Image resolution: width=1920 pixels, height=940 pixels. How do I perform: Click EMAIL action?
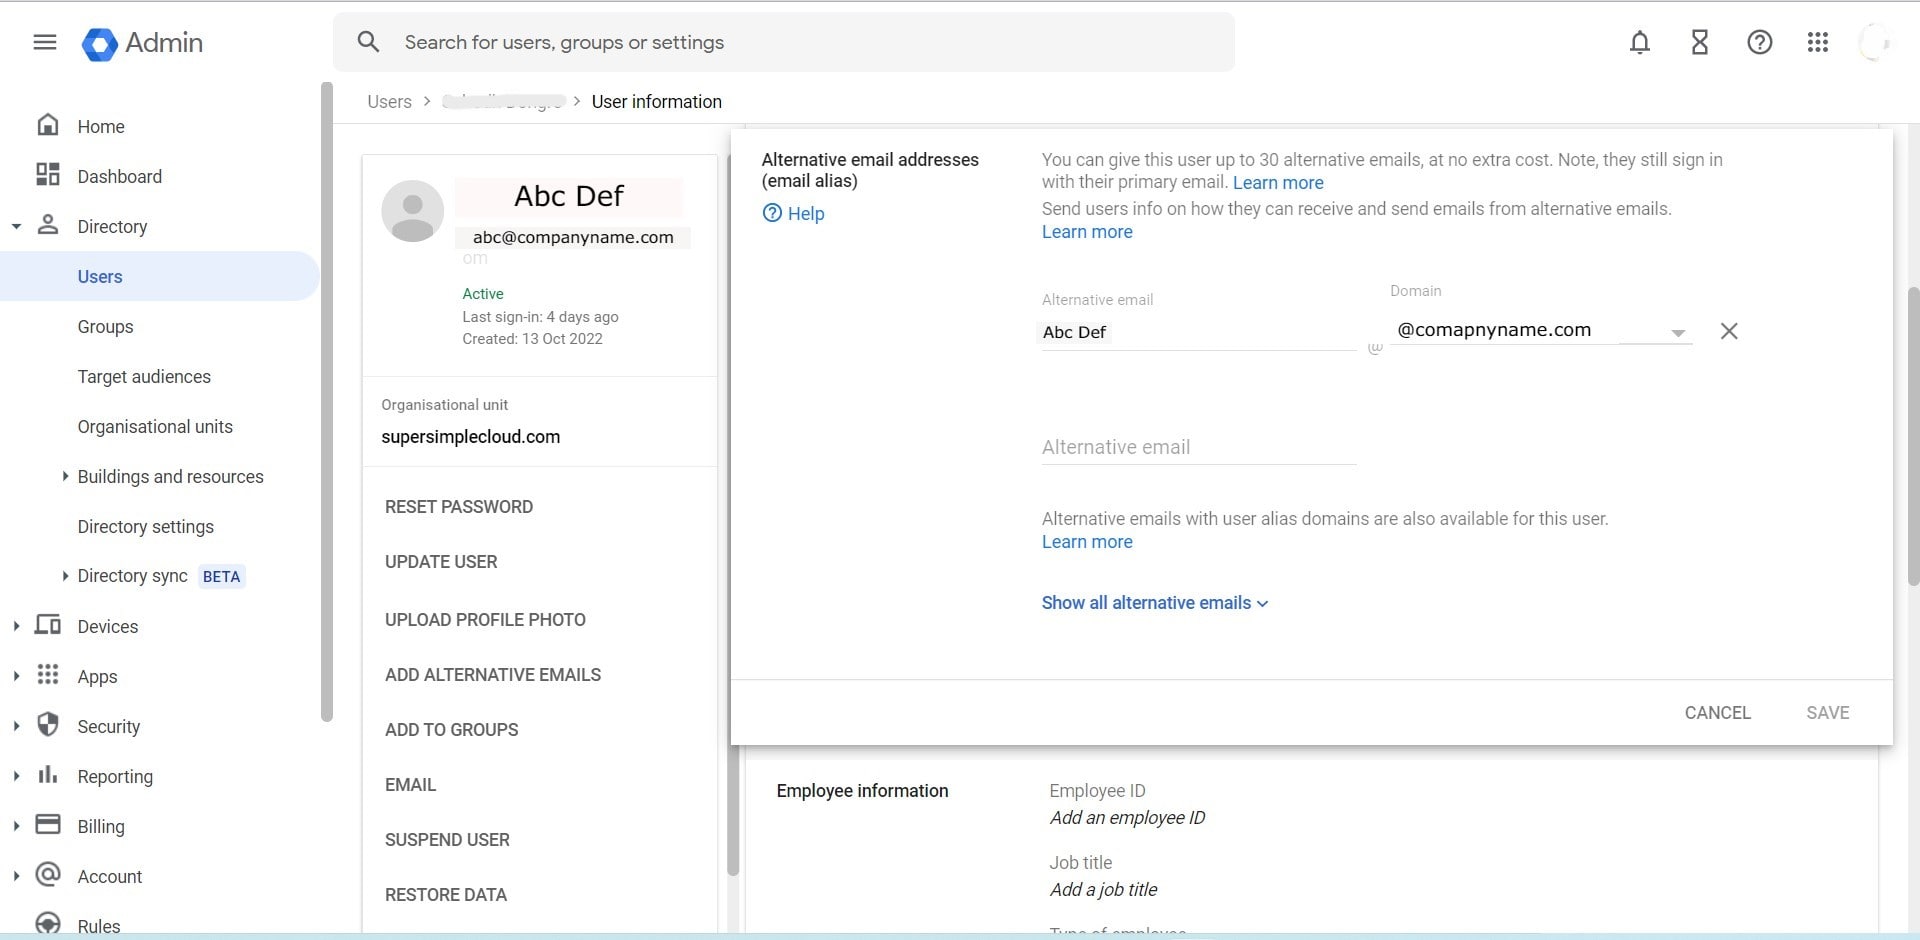click(410, 785)
